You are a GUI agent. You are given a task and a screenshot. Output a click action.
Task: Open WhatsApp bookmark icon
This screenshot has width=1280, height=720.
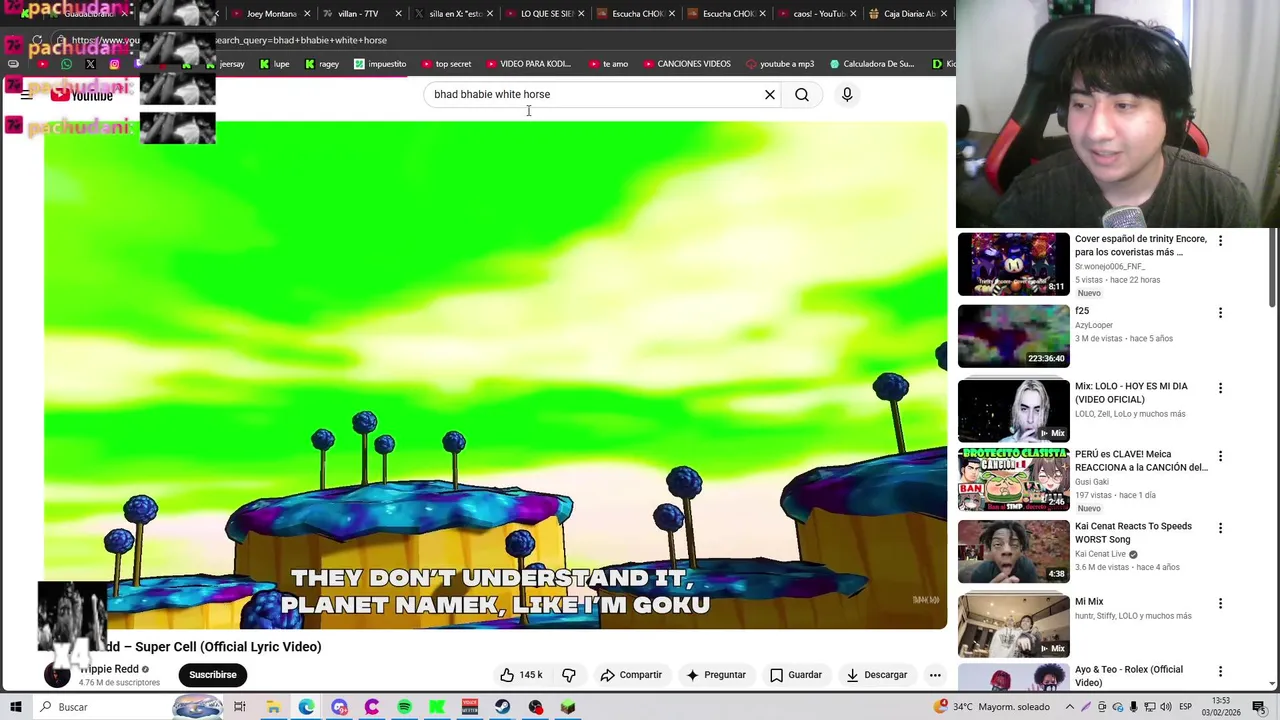[66, 64]
